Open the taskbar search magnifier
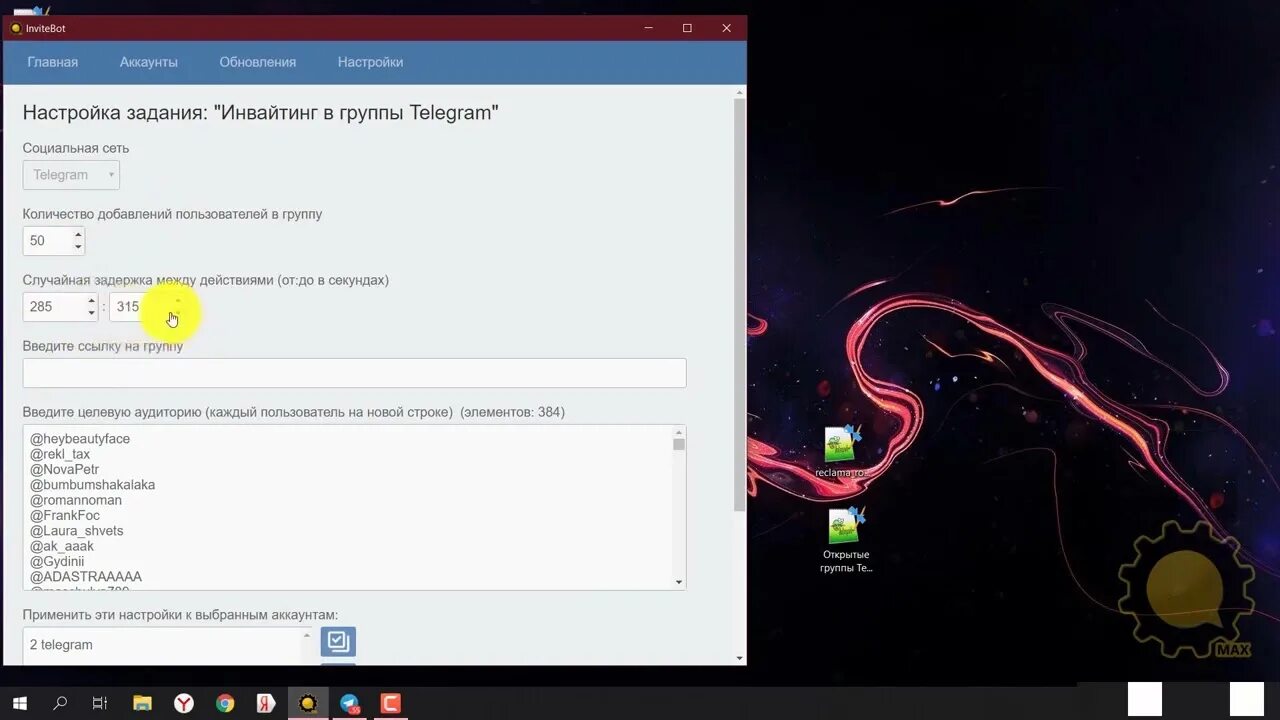 tap(60, 703)
